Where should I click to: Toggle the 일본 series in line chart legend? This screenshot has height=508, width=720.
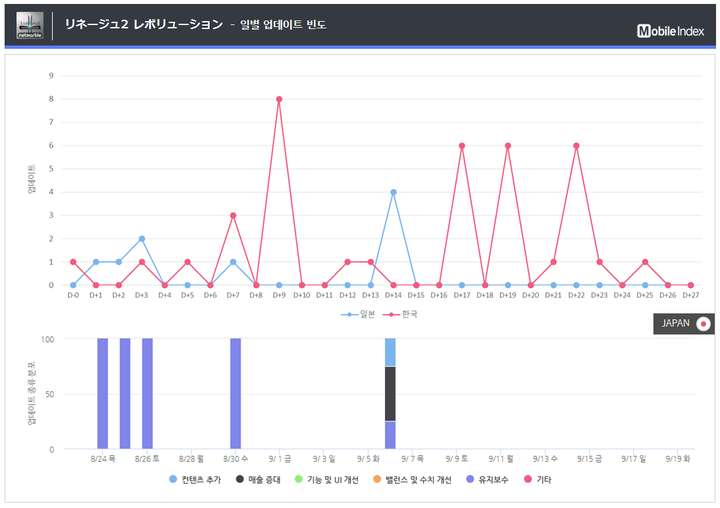coord(358,315)
